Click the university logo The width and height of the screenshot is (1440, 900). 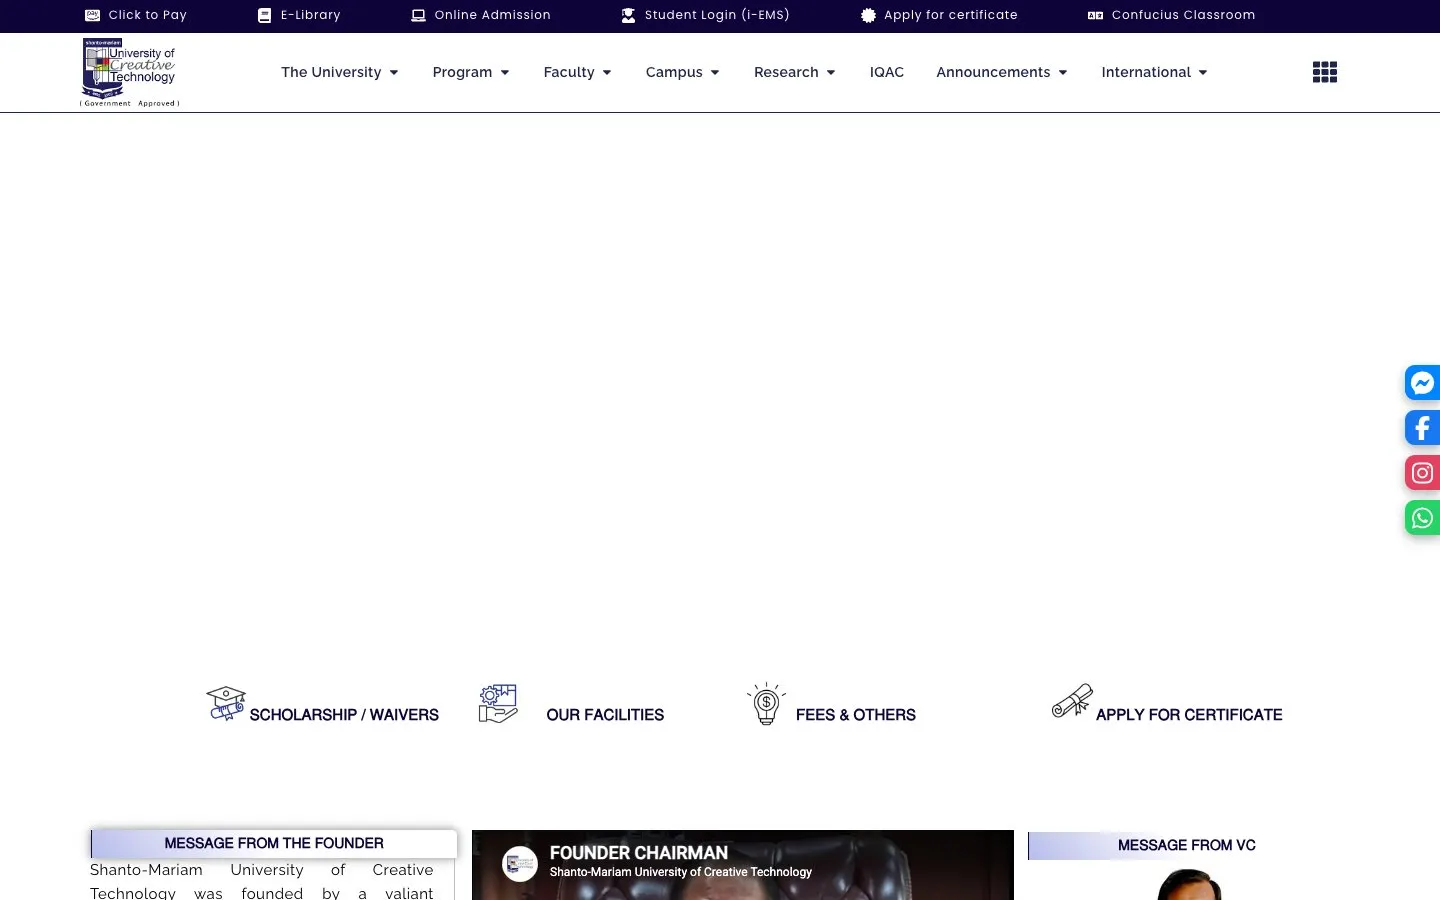(x=130, y=72)
